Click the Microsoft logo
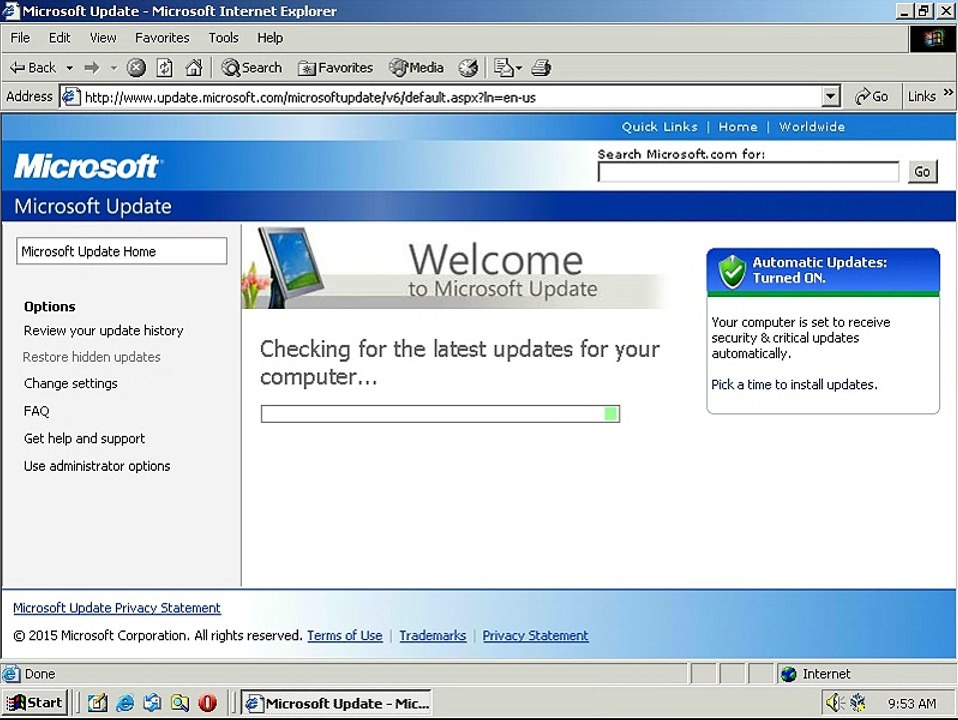Viewport: 958px width, 720px height. click(87, 166)
